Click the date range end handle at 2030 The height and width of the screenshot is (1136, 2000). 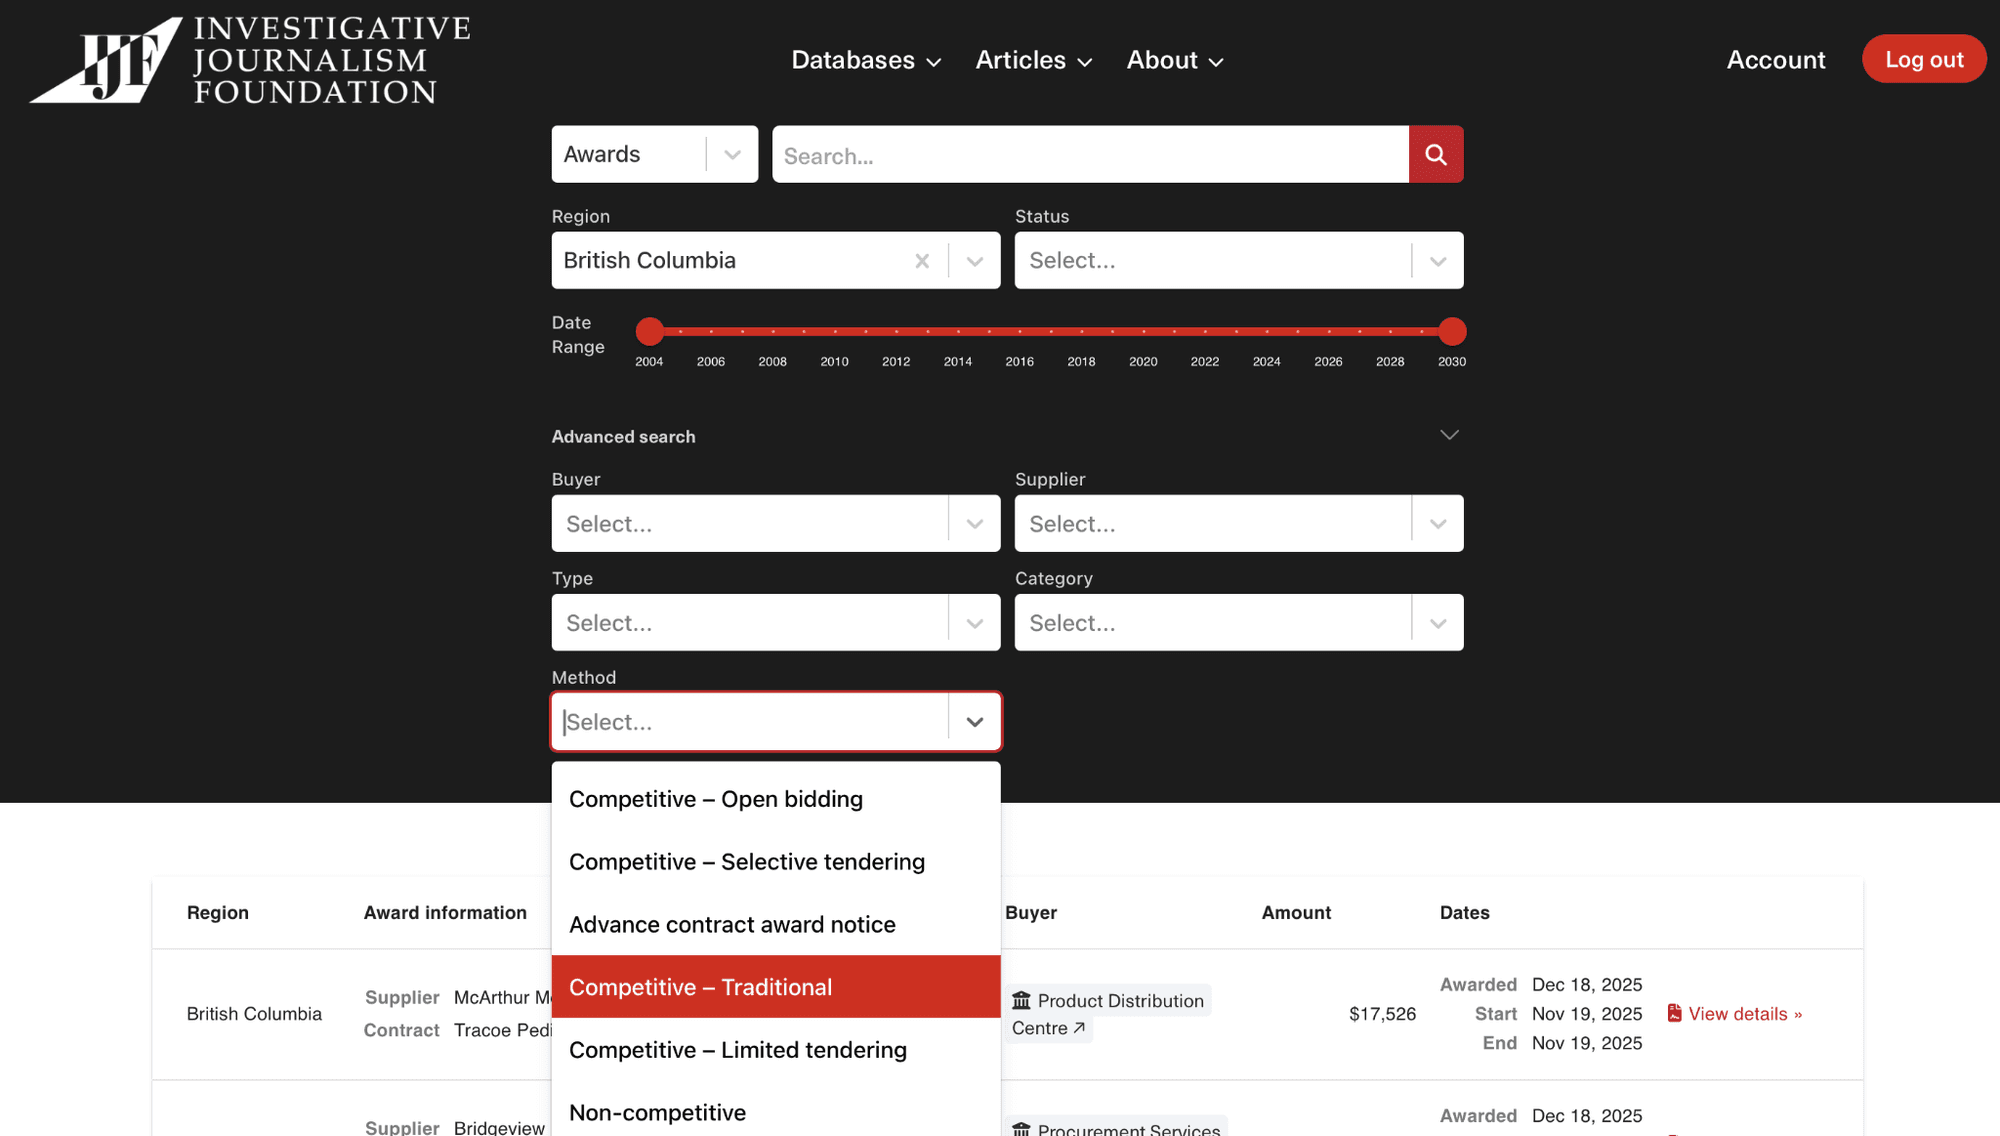pyautogui.click(x=1452, y=331)
